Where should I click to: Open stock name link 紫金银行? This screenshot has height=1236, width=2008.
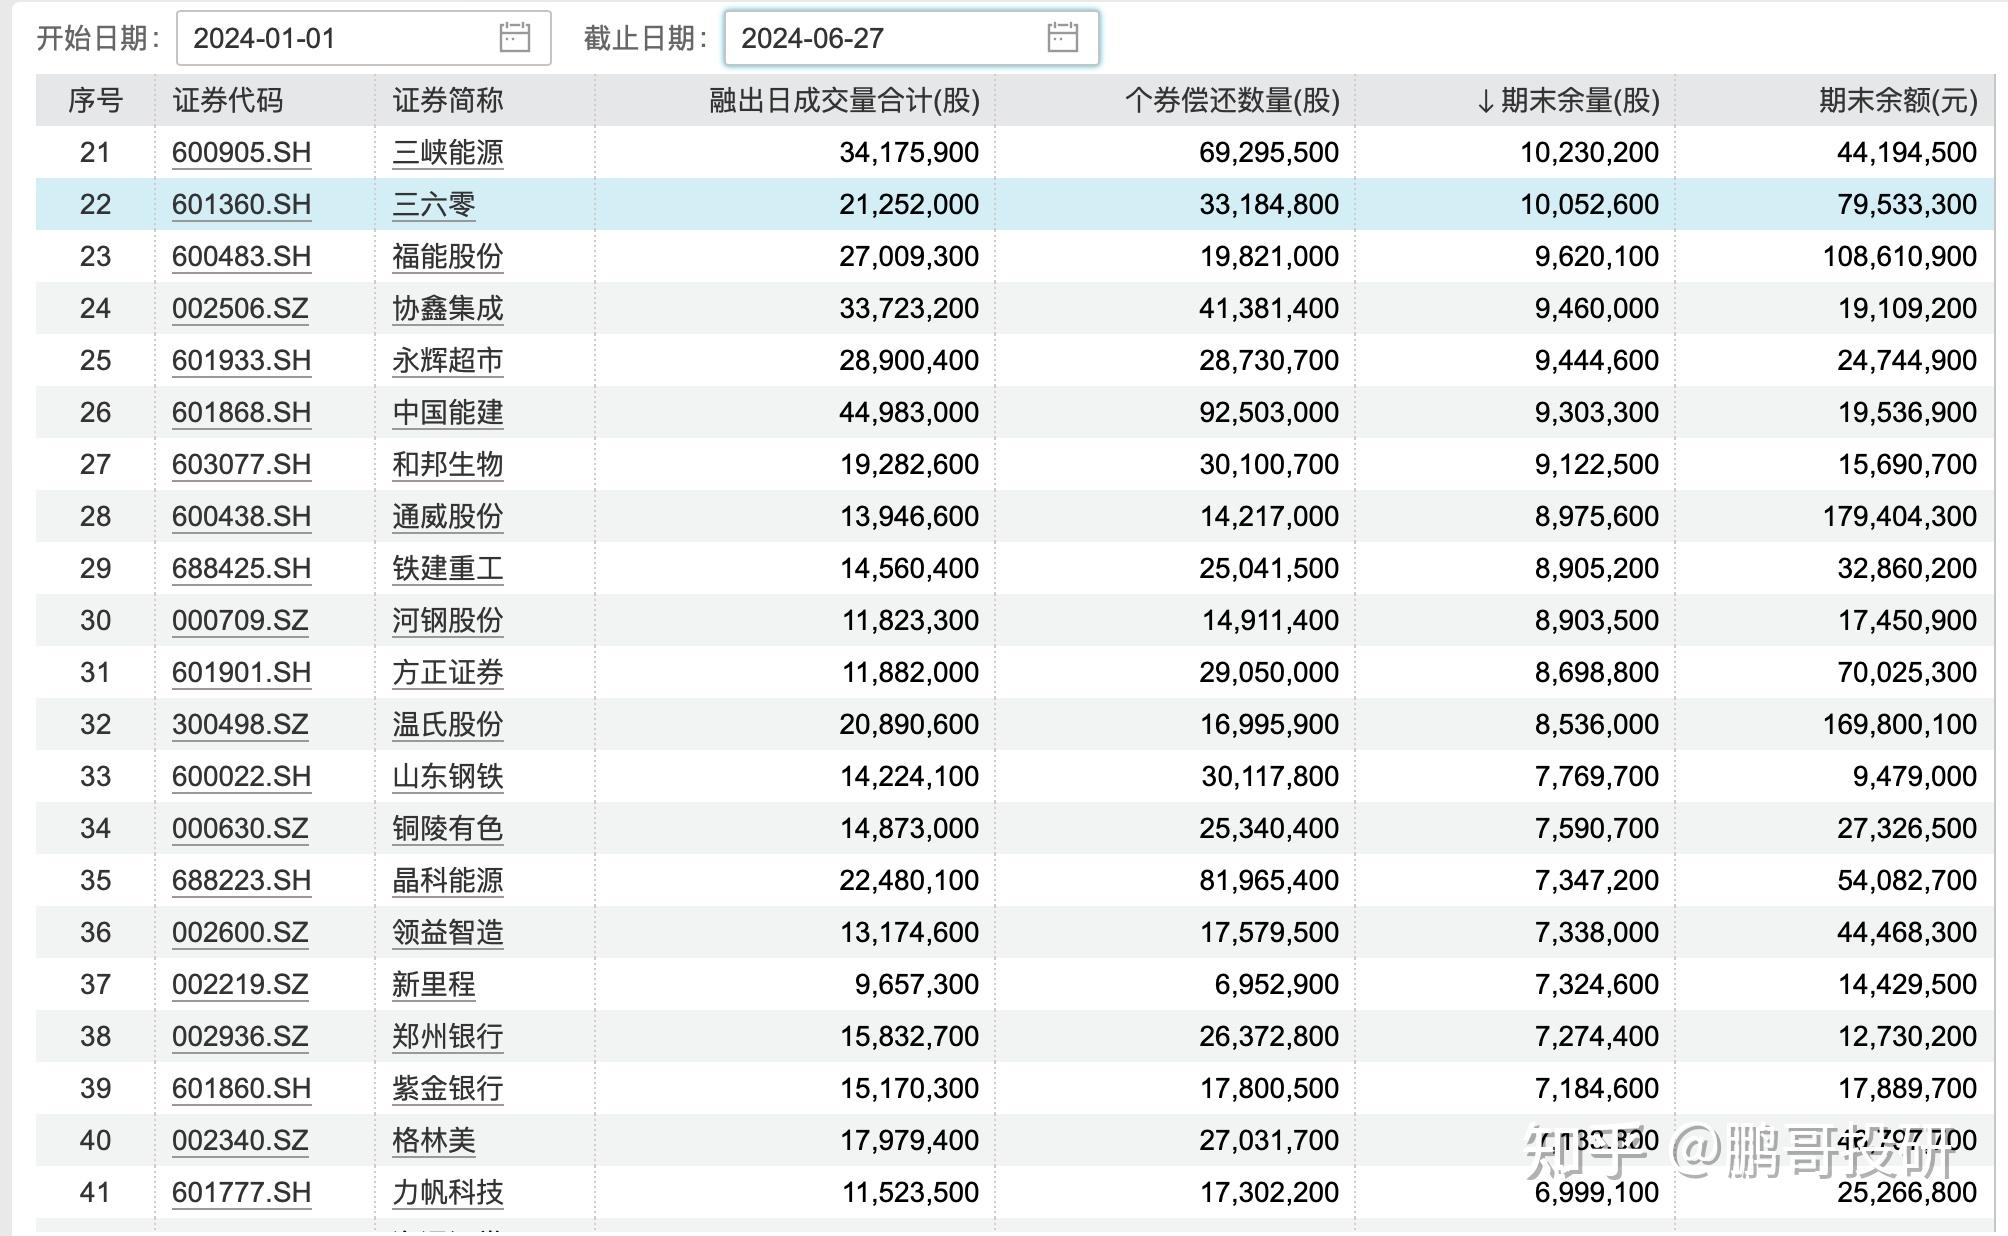pos(448,1088)
